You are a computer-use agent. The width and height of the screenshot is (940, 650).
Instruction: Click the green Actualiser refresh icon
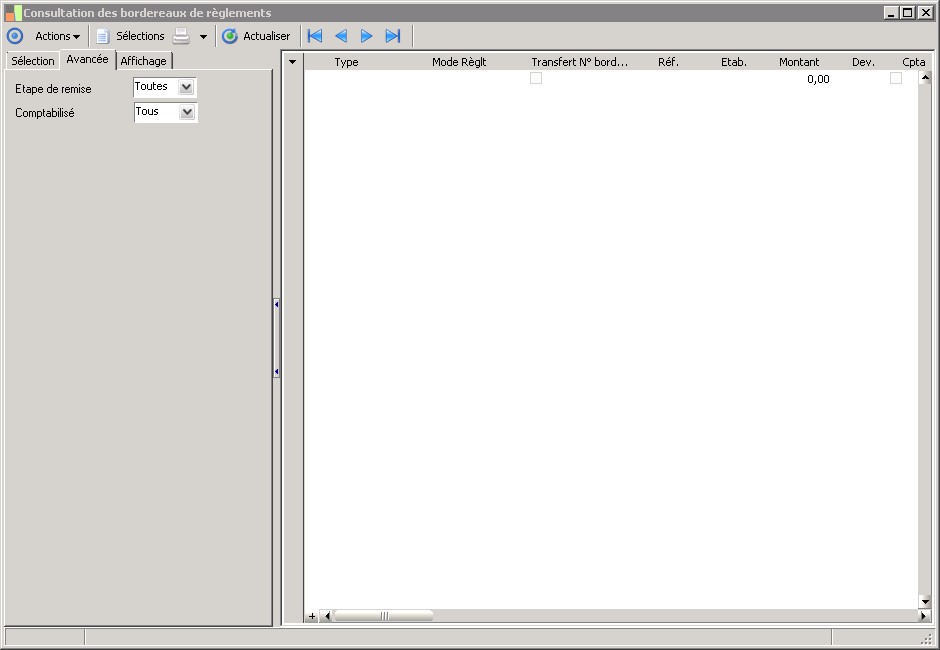(x=230, y=36)
